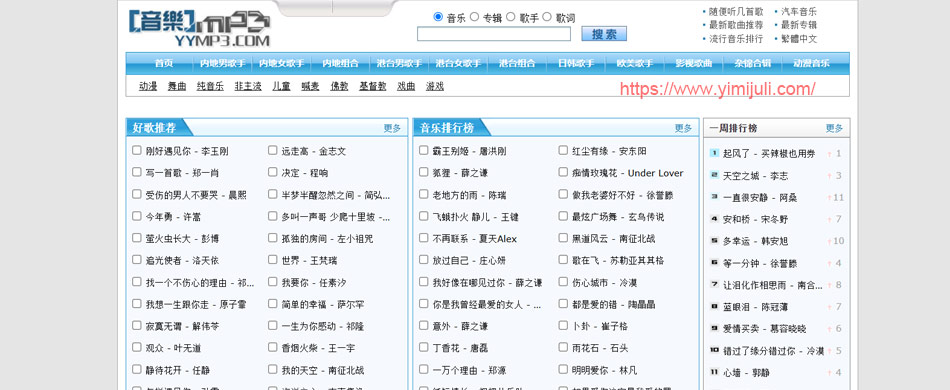Image resolution: width=950 pixels, height=390 pixels.
Task: Select the 歌手 search radio button
Action: (511, 17)
